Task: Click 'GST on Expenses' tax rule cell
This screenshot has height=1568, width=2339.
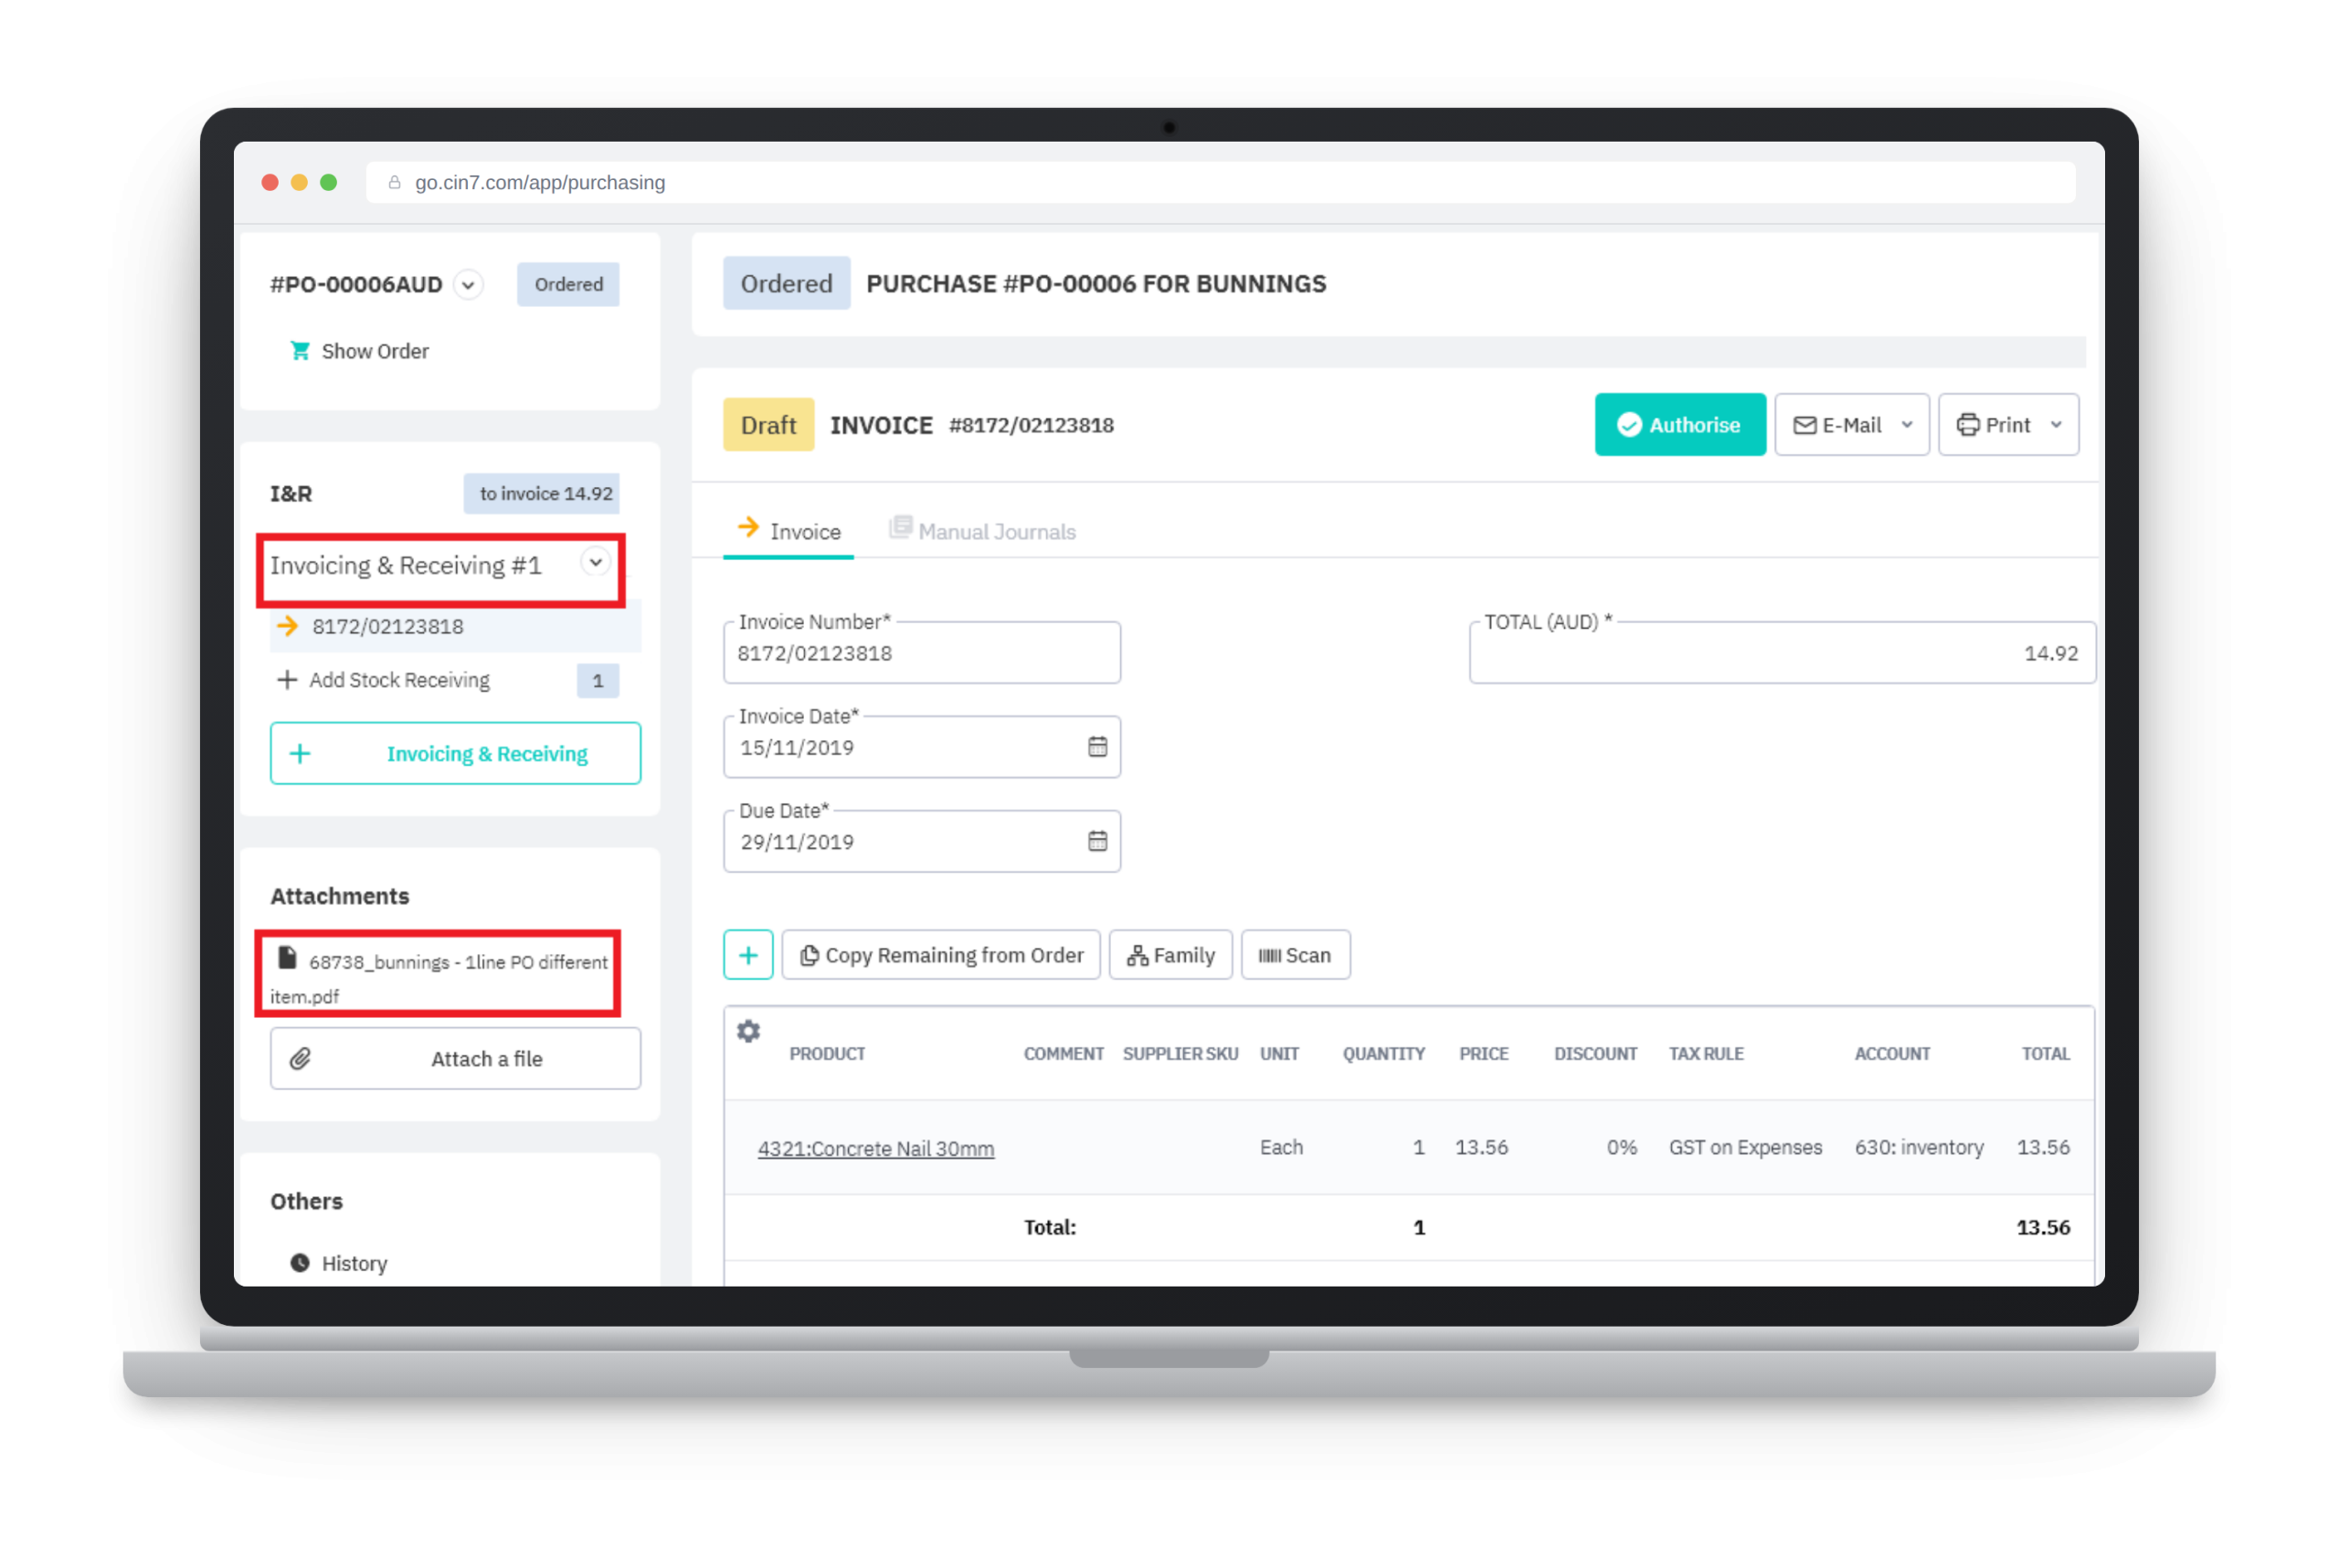Action: [x=1745, y=1148]
